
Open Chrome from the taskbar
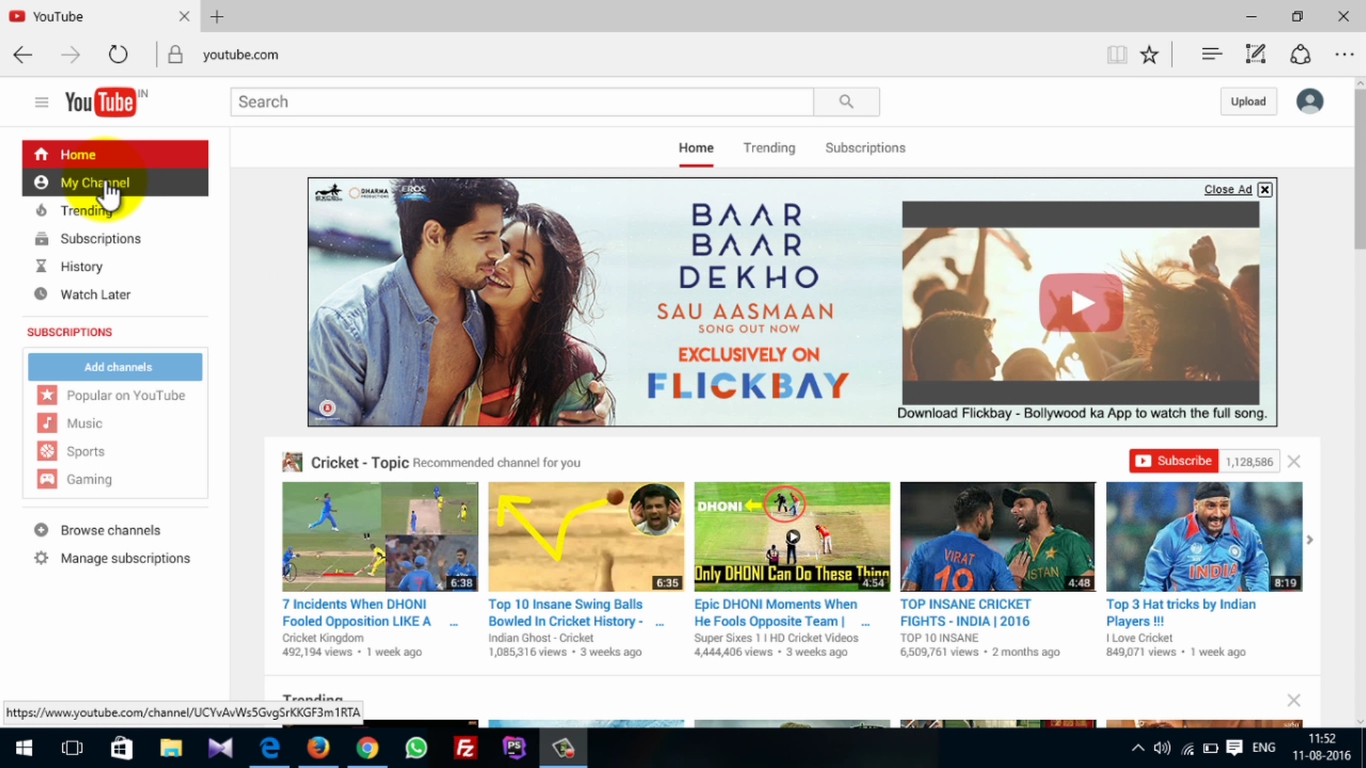tap(367, 748)
